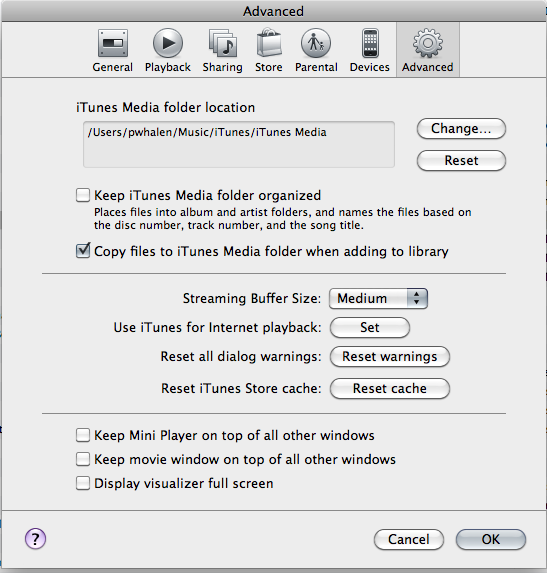Open the Store preferences pane
Screen dimensions: 547x573
(x=269, y=50)
